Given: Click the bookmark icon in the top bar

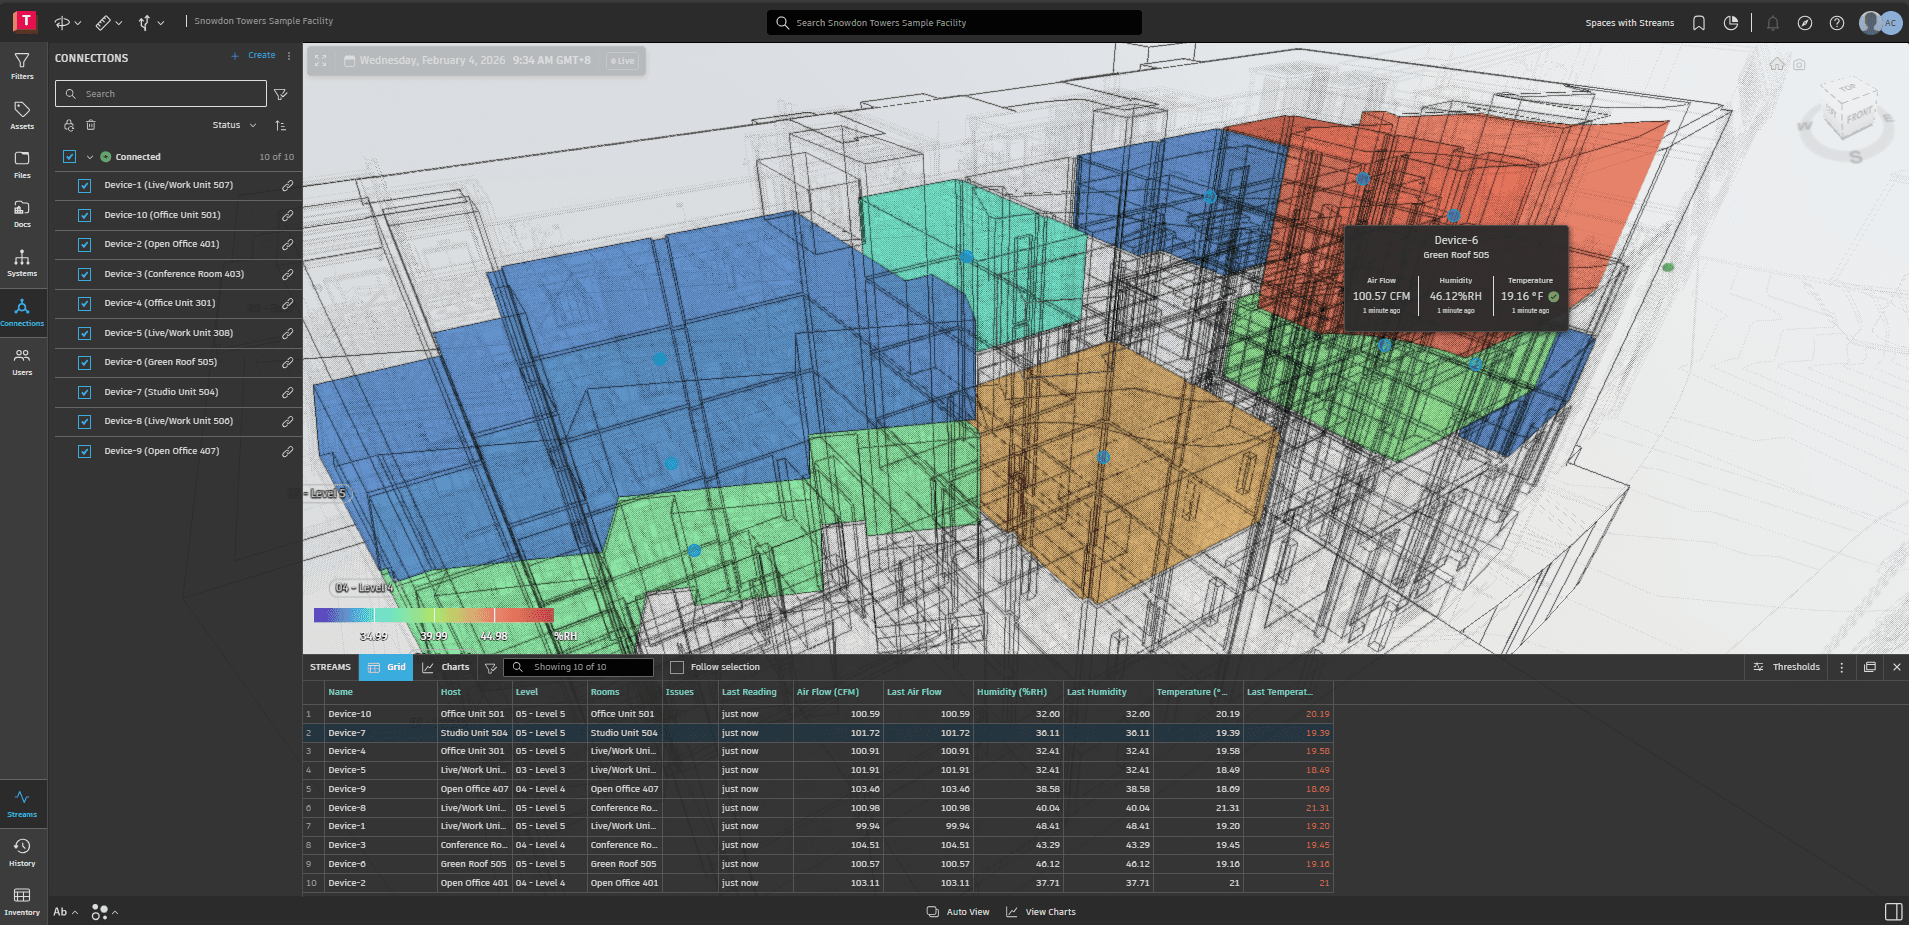Looking at the screenshot, I should point(1698,22).
